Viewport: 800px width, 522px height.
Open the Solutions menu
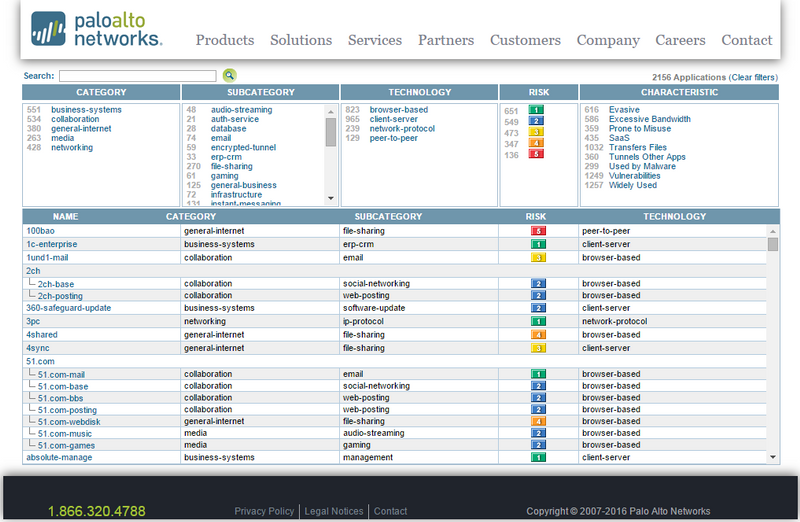point(301,41)
